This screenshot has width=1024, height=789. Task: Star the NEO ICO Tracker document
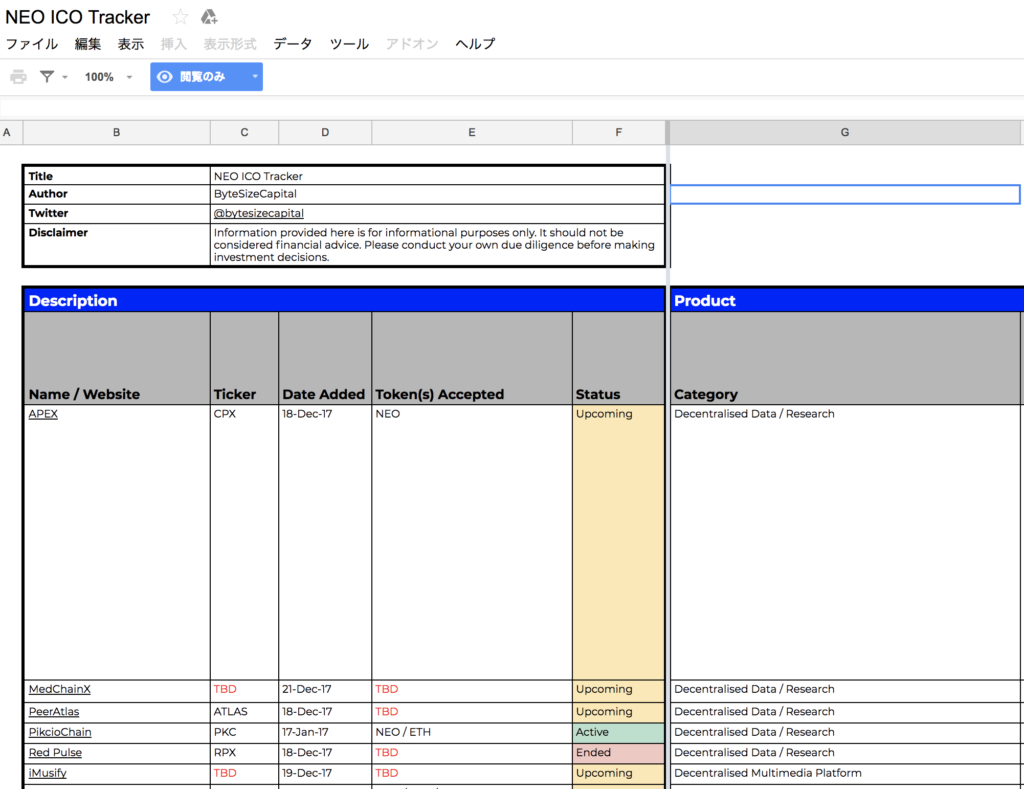pyautogui.click(x=180, y=17)
